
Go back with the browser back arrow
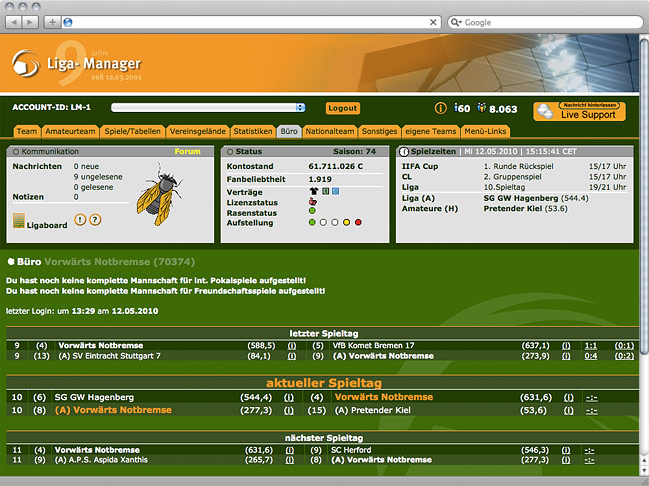[14, 22]
